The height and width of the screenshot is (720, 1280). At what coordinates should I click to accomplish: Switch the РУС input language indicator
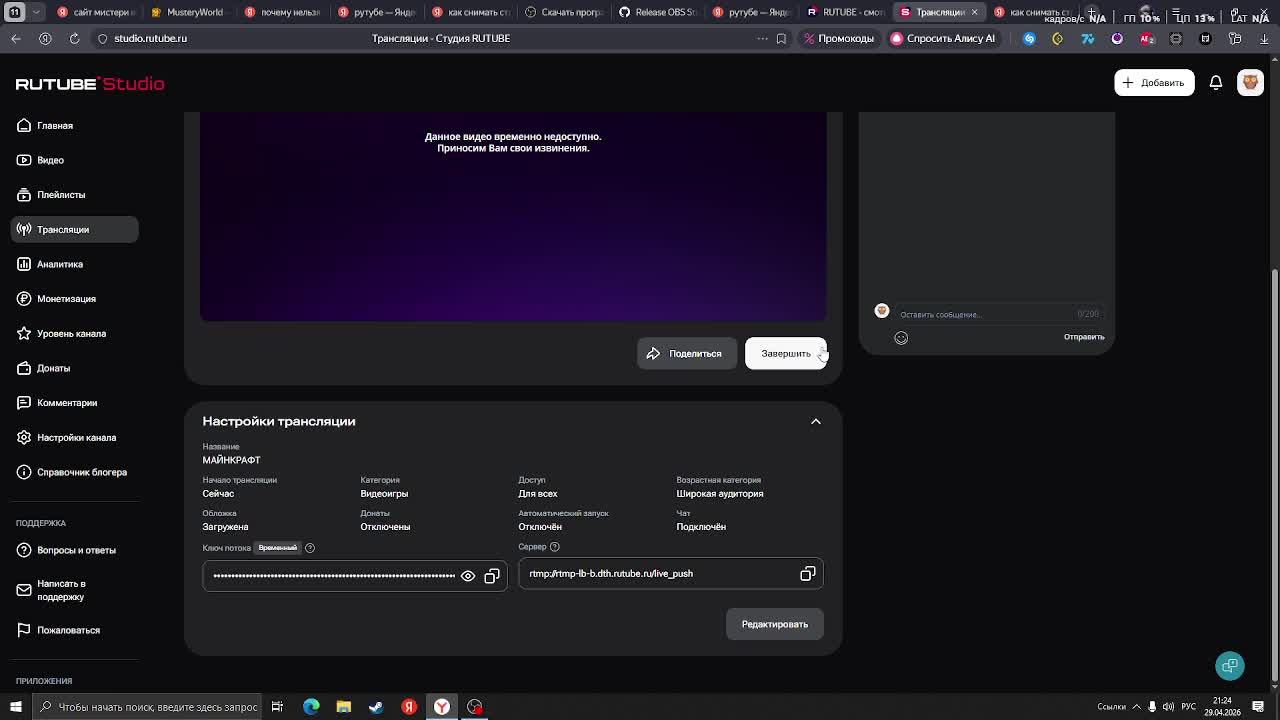click(x=1188, y=707)
